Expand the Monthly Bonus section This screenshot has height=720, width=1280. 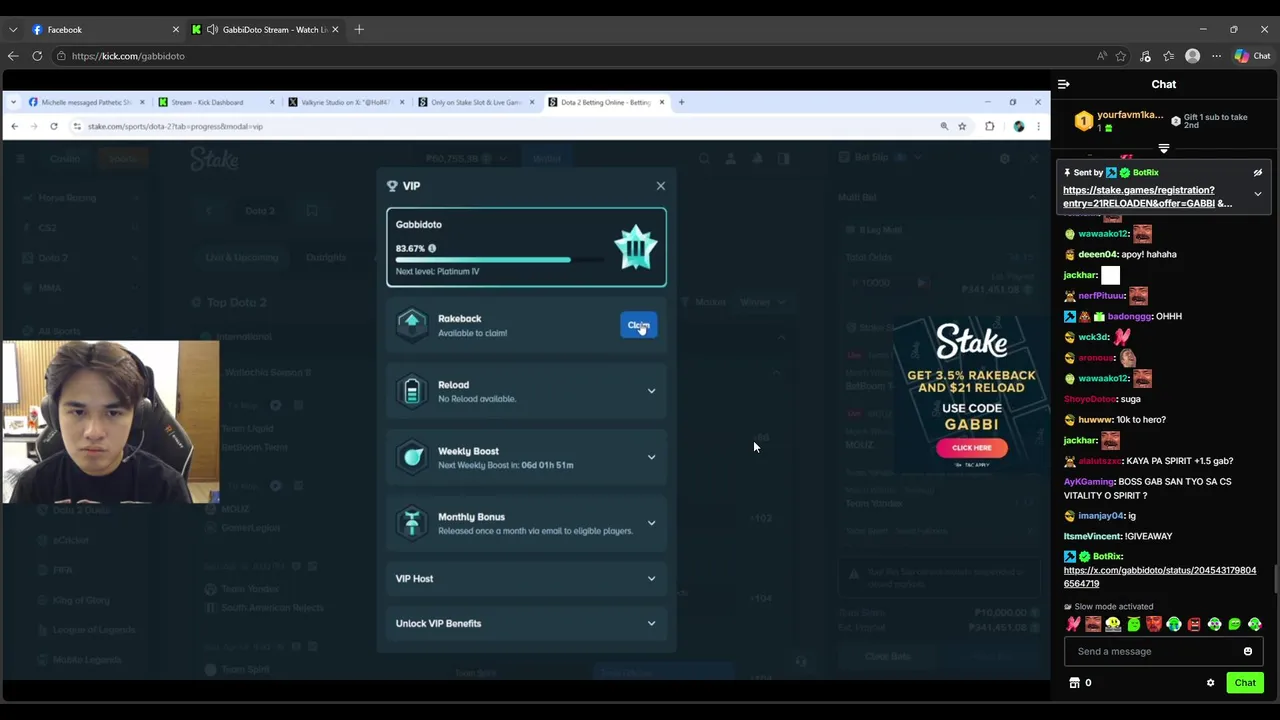(651, 523)
